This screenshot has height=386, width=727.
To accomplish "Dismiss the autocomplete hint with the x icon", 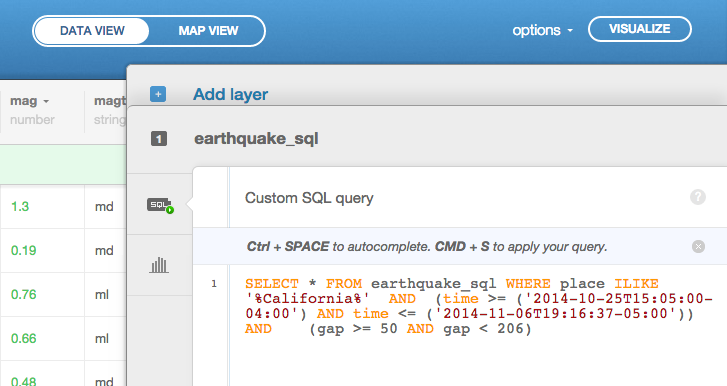I will tap(698, 247).
